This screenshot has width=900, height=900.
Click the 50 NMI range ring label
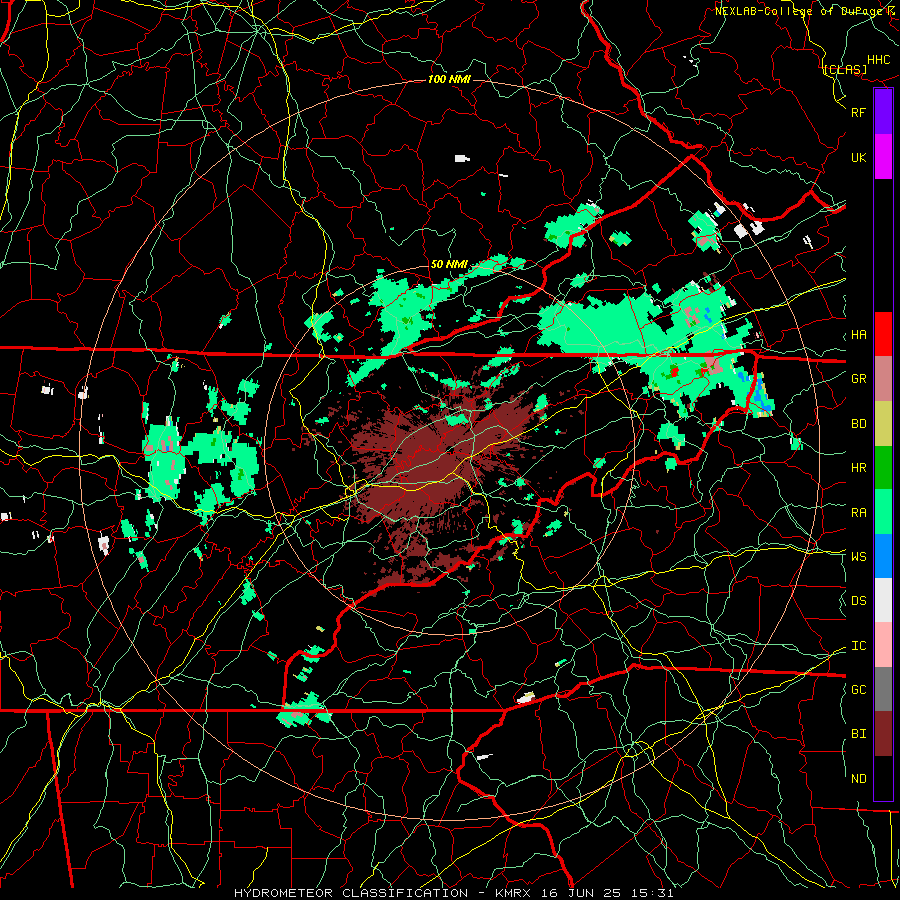pos(449,264)
